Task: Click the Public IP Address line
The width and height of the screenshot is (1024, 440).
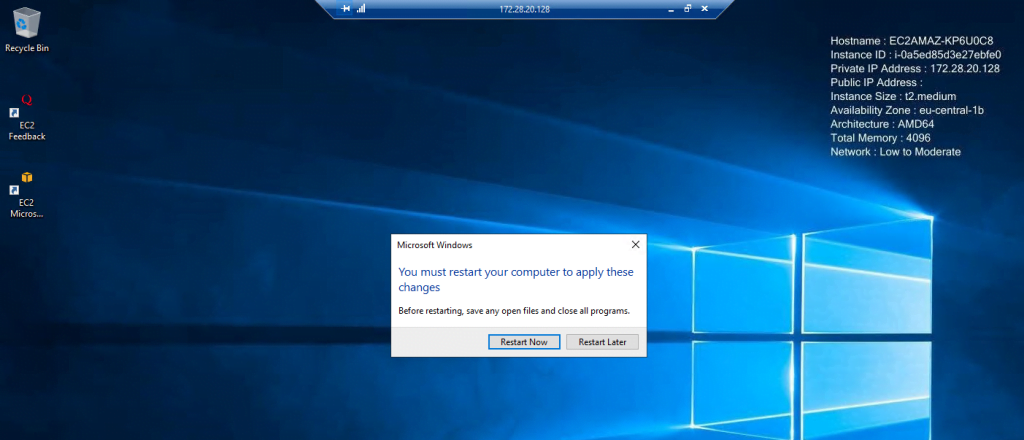Action: pos(876,82)
